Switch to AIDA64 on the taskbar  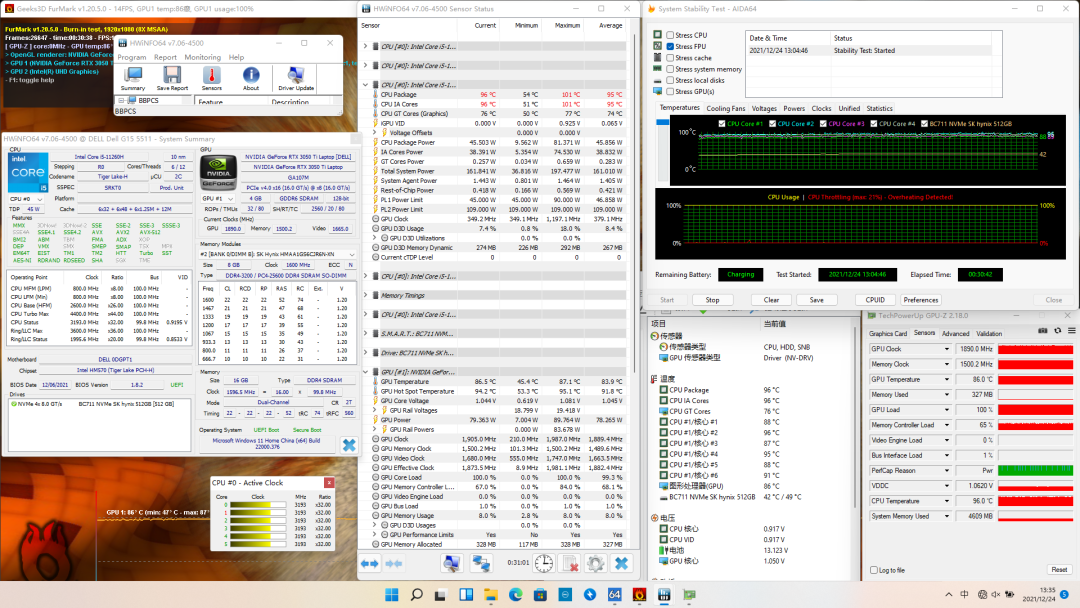point(614,594)
